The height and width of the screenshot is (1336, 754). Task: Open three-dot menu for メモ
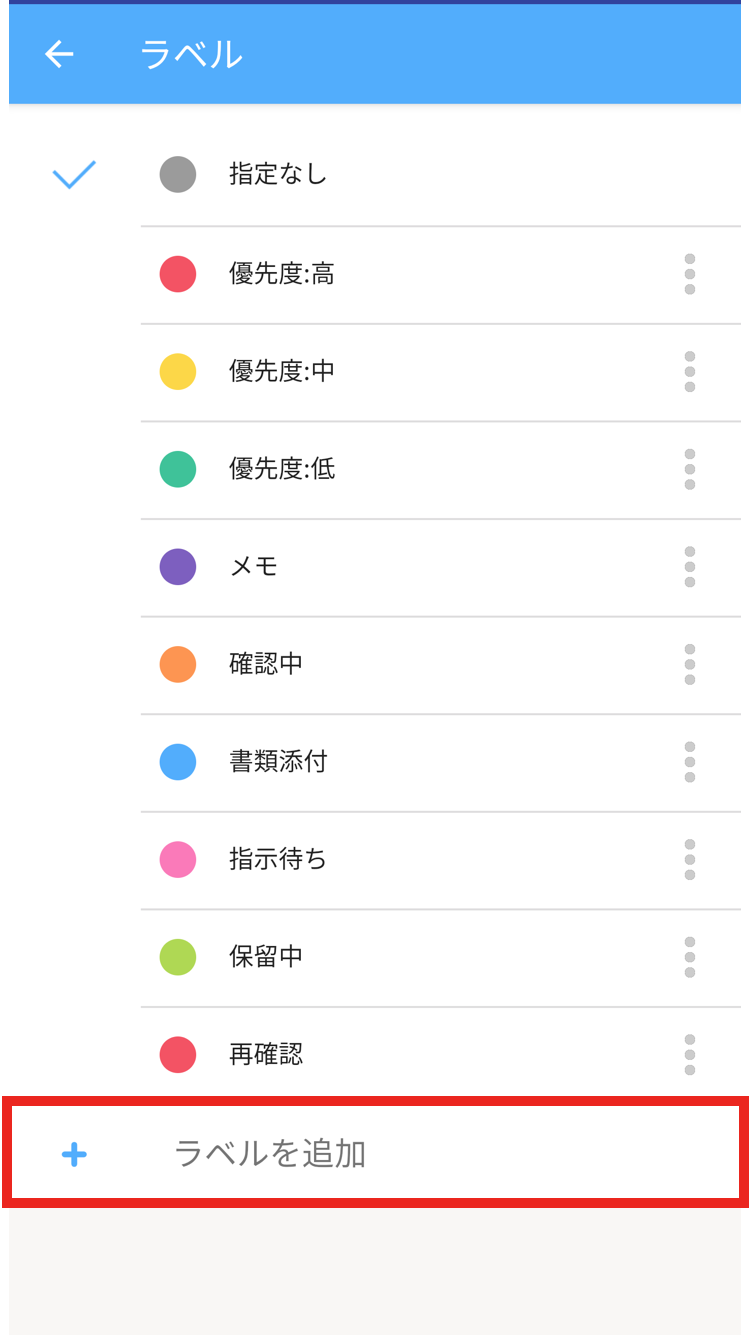tap(689, 567)
